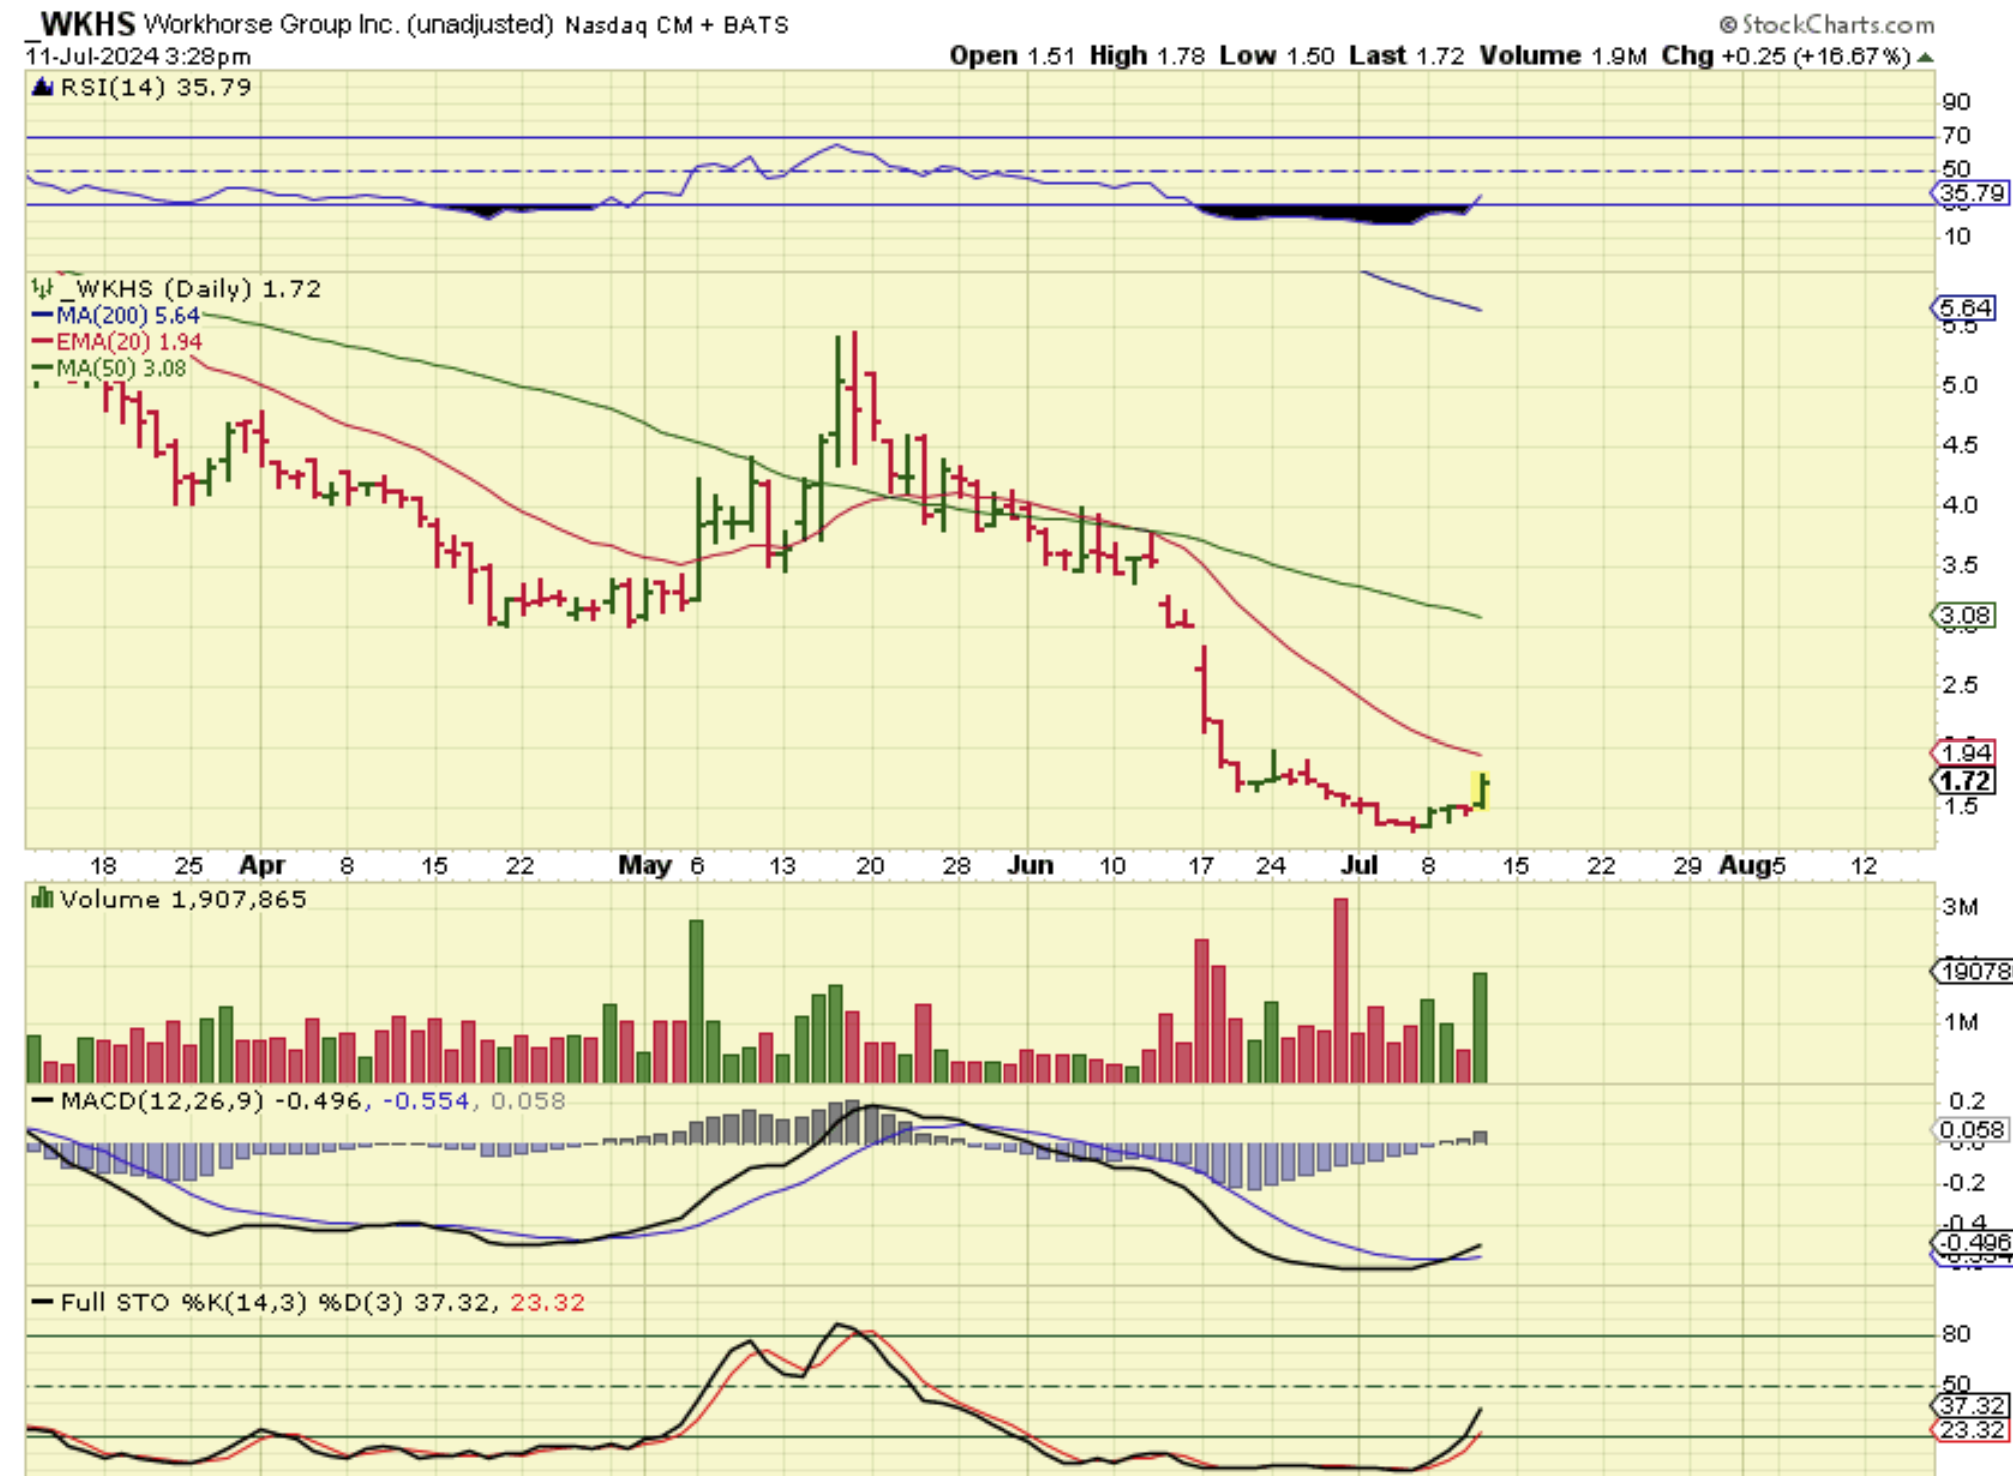
Task: Click the MA(200) blue line swatch
Action: click(x=42, y=316)
